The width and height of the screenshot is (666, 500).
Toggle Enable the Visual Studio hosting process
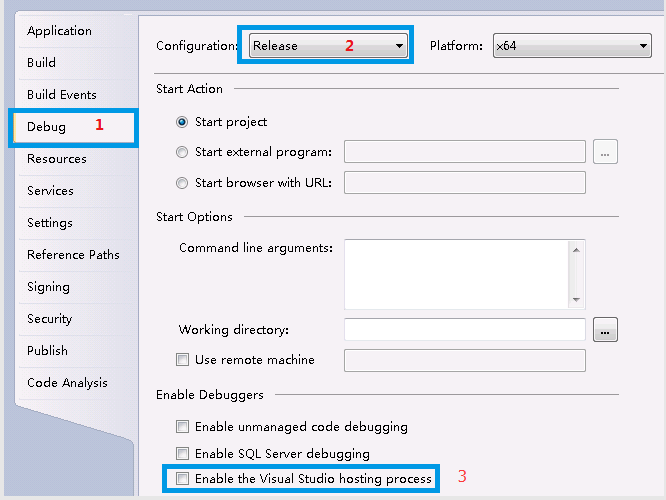(x=182, y=479)
